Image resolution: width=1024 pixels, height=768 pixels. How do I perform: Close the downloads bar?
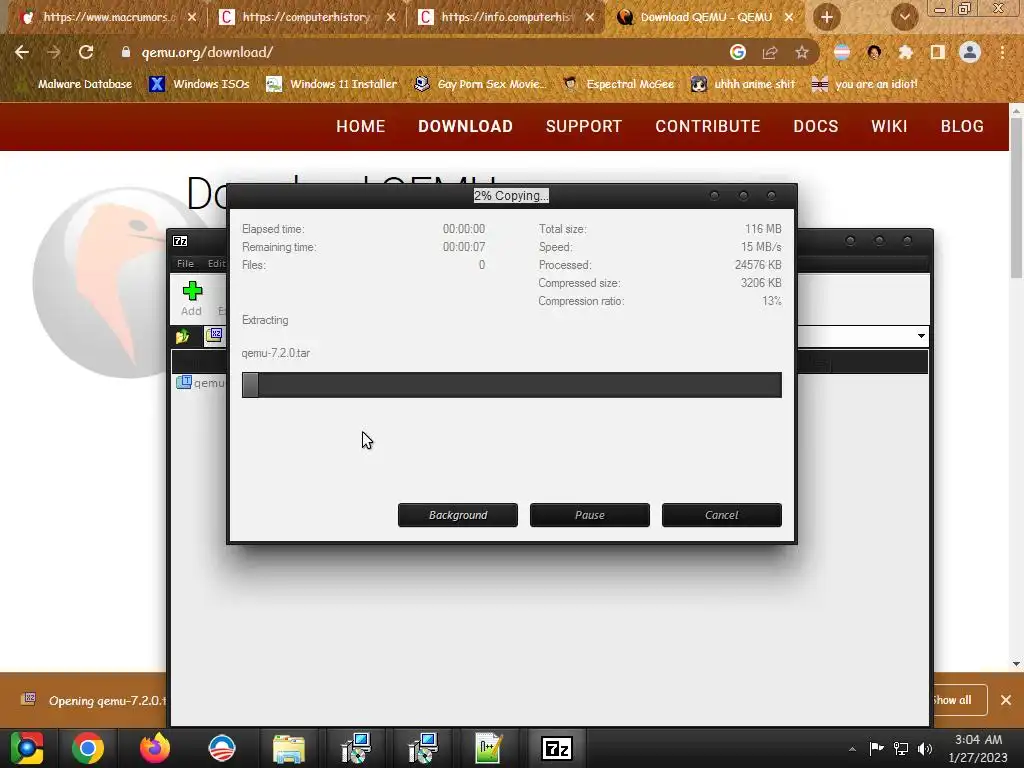[1006, 700]
